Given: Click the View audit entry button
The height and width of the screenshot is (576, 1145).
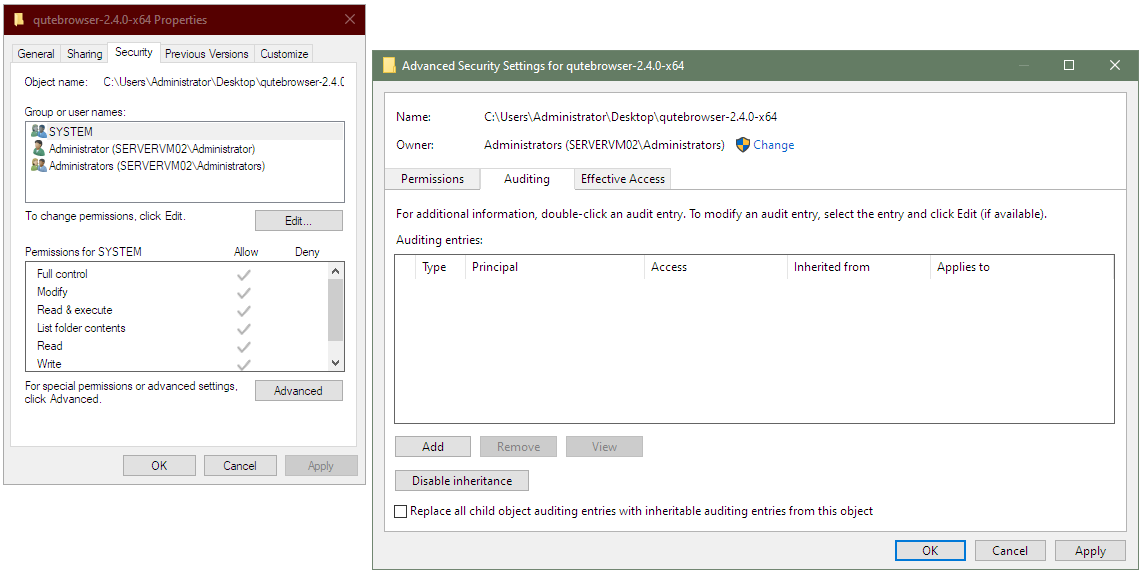Looking at the screenshot, I should (x=604, y=447).
